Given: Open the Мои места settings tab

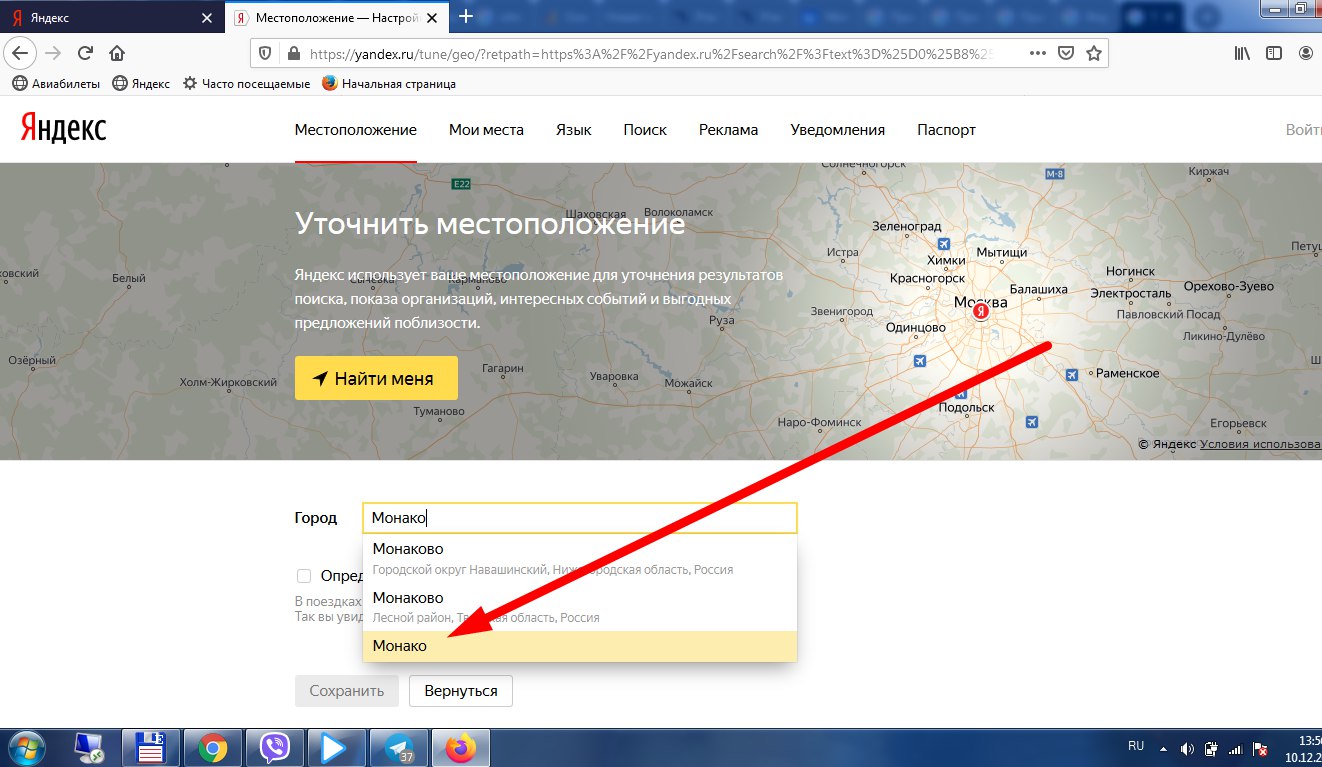Looking at the screenshot, I should pos(486,130).
